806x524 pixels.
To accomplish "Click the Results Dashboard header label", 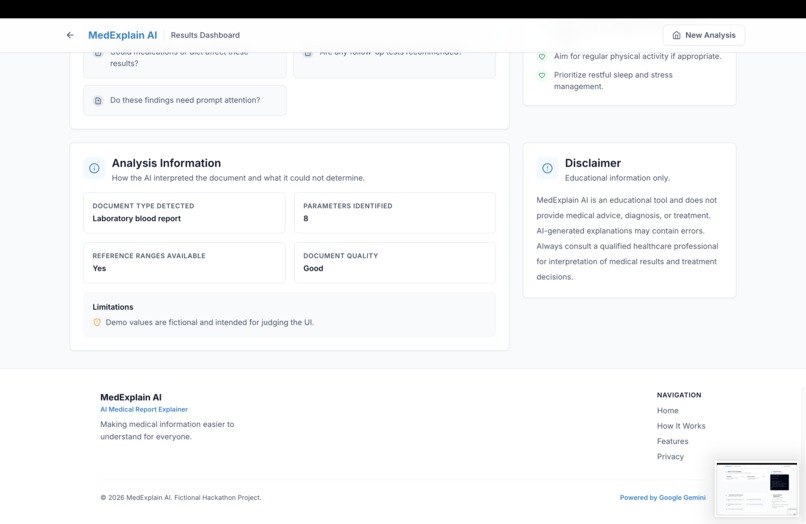I will 205,35.
